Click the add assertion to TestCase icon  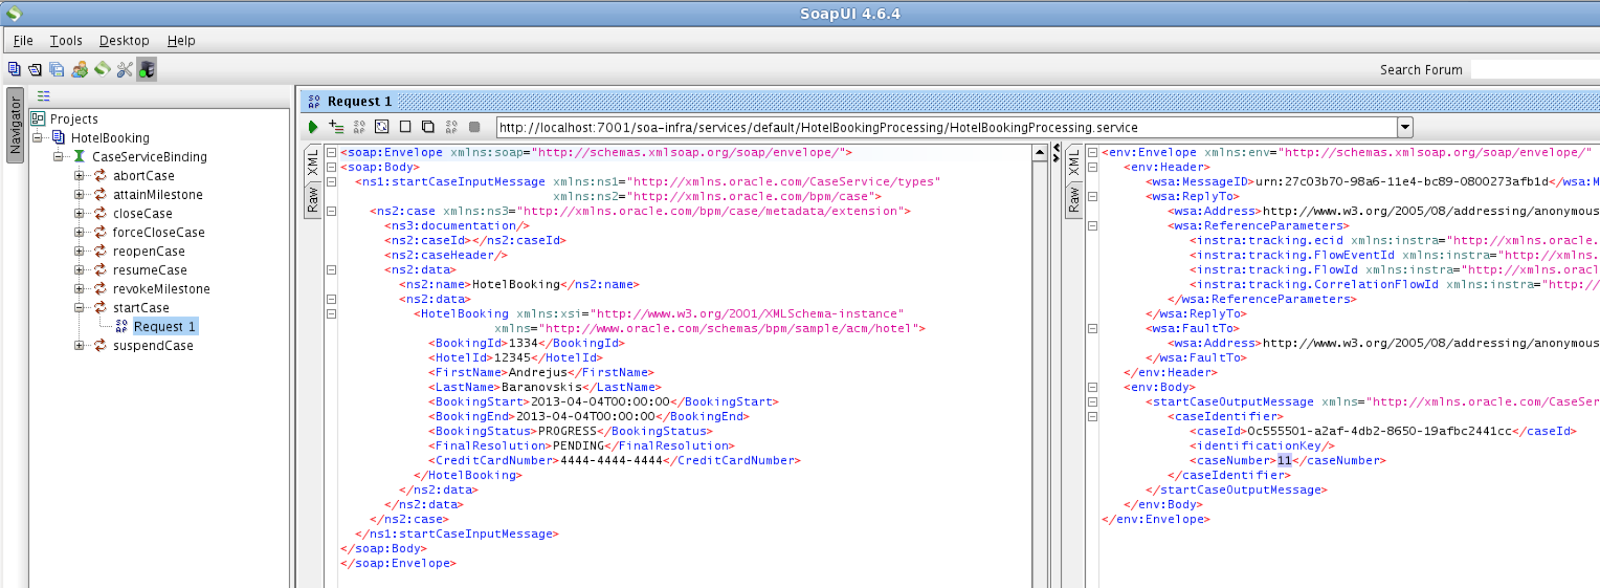[x=336, y=127]
